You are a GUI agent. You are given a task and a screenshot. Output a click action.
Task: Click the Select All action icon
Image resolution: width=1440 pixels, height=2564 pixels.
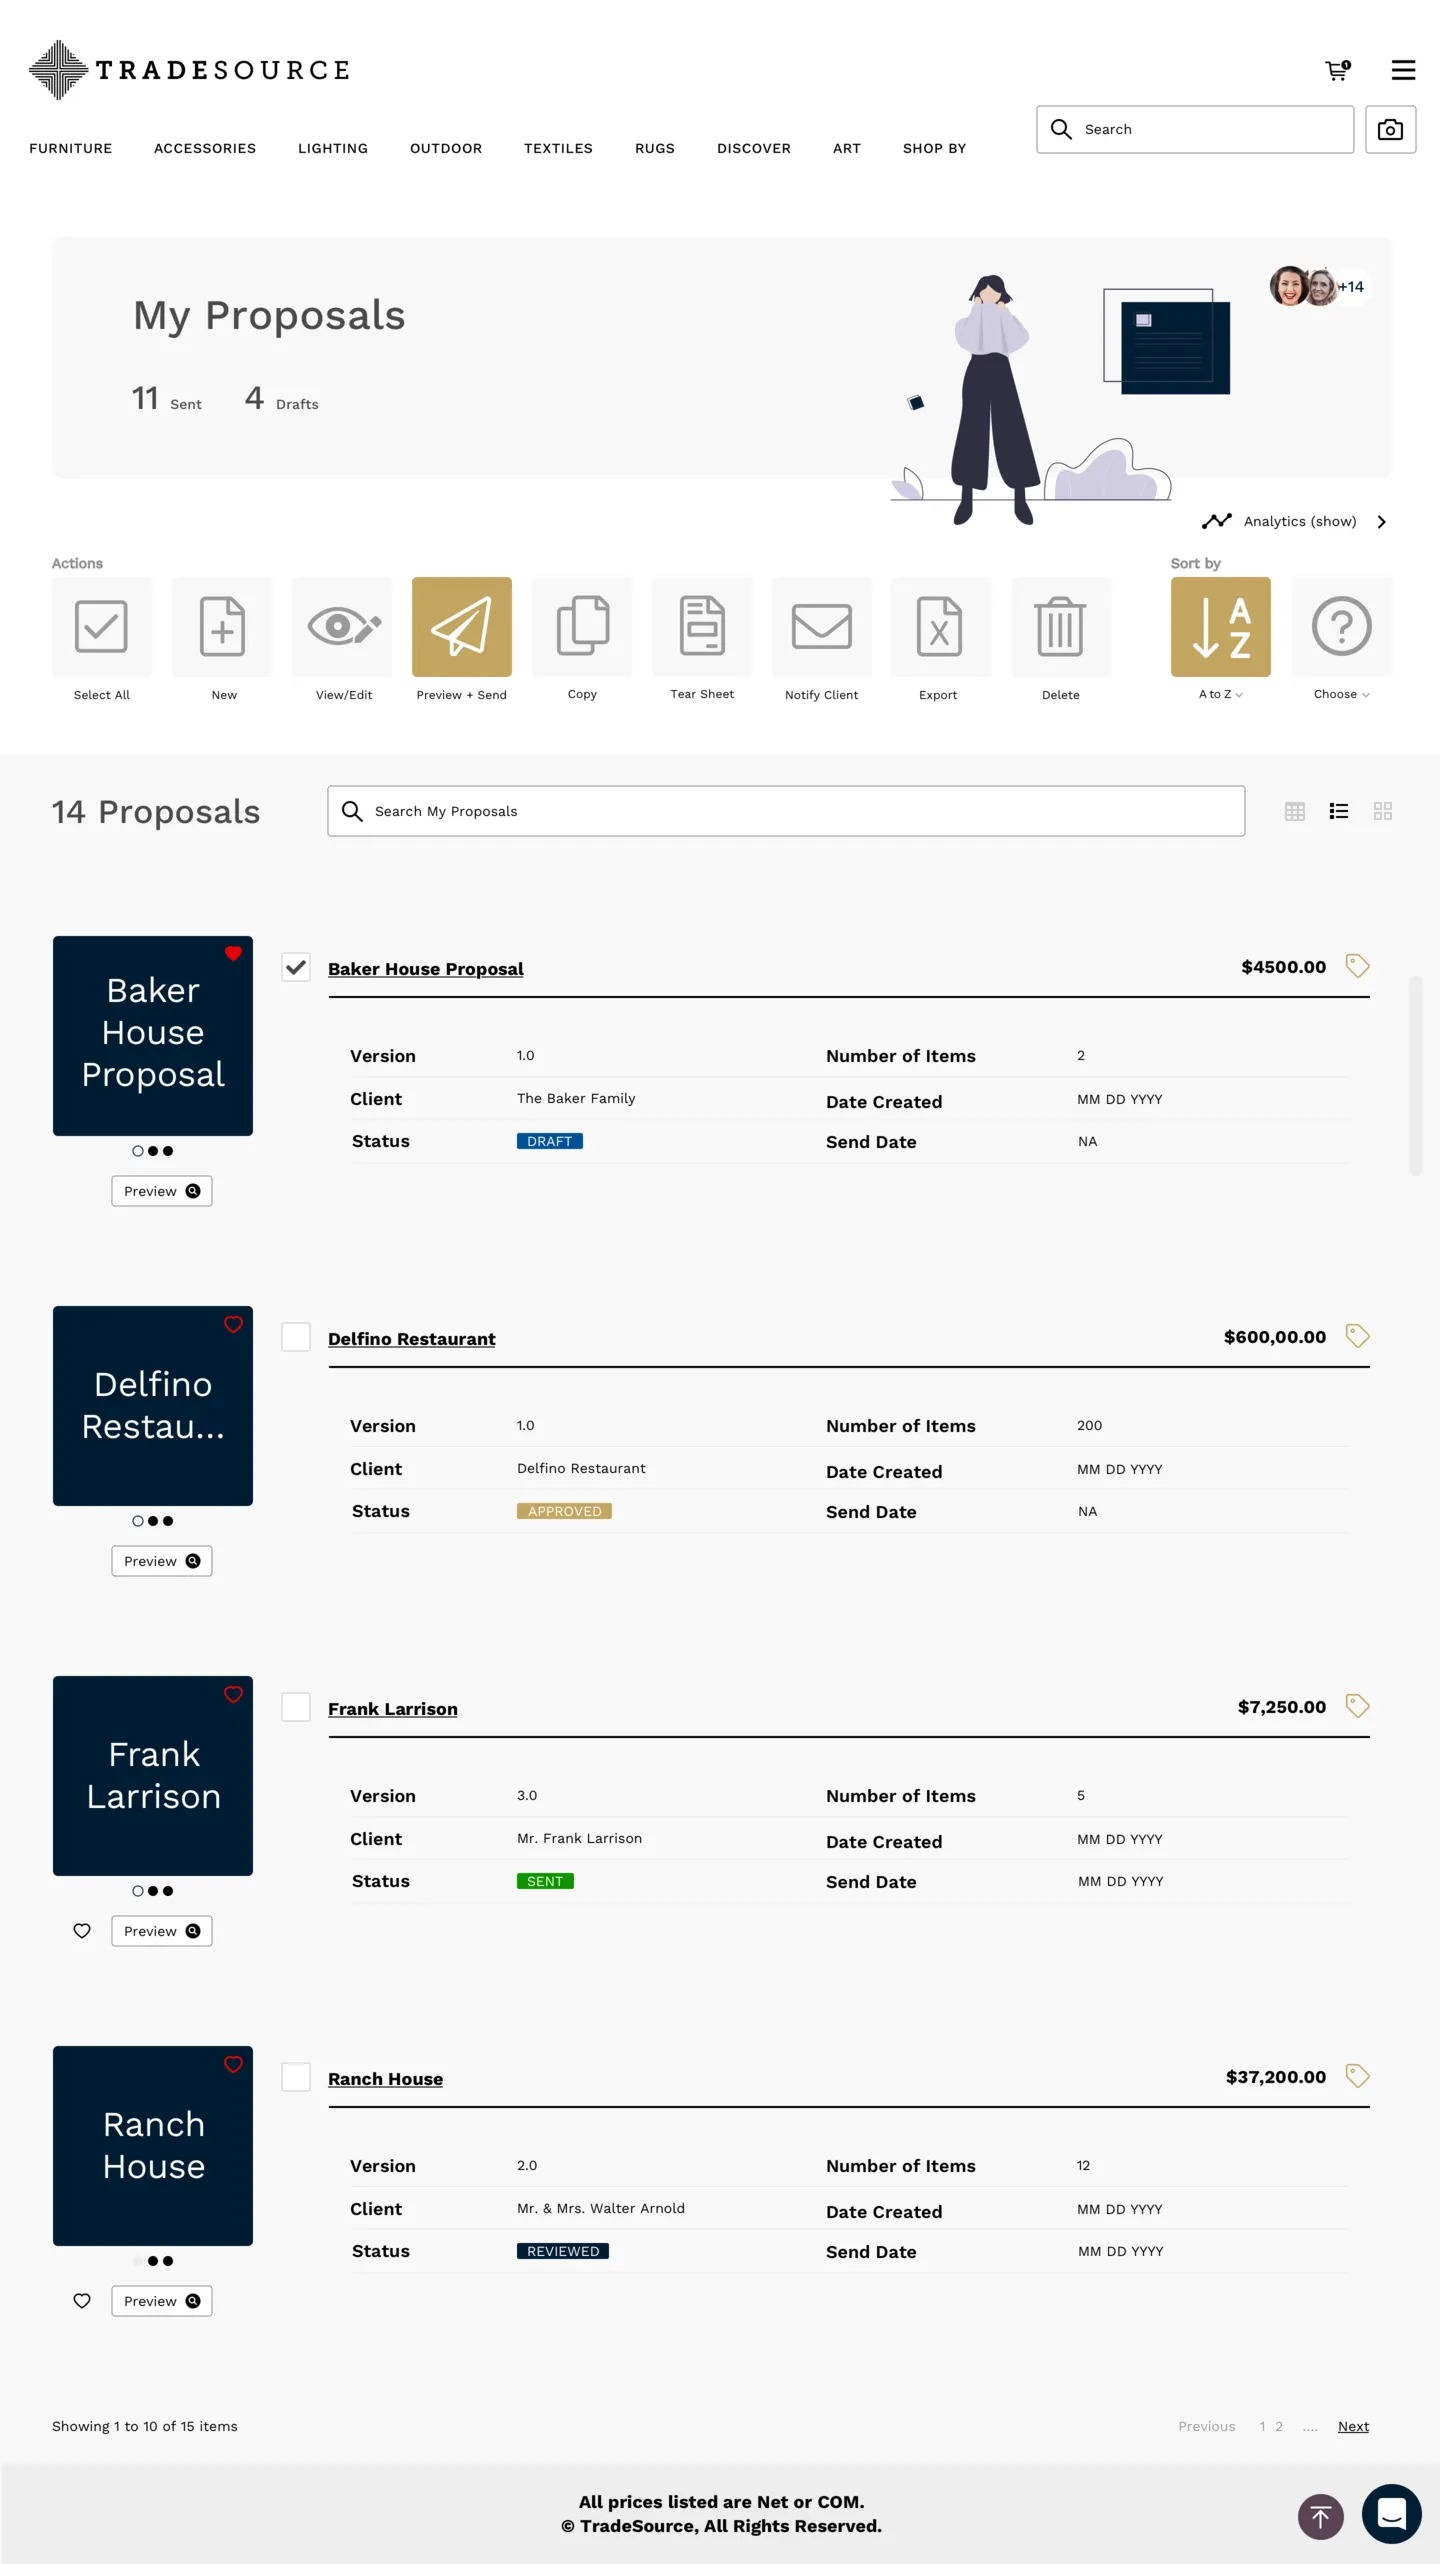click(x=101, y=627)
